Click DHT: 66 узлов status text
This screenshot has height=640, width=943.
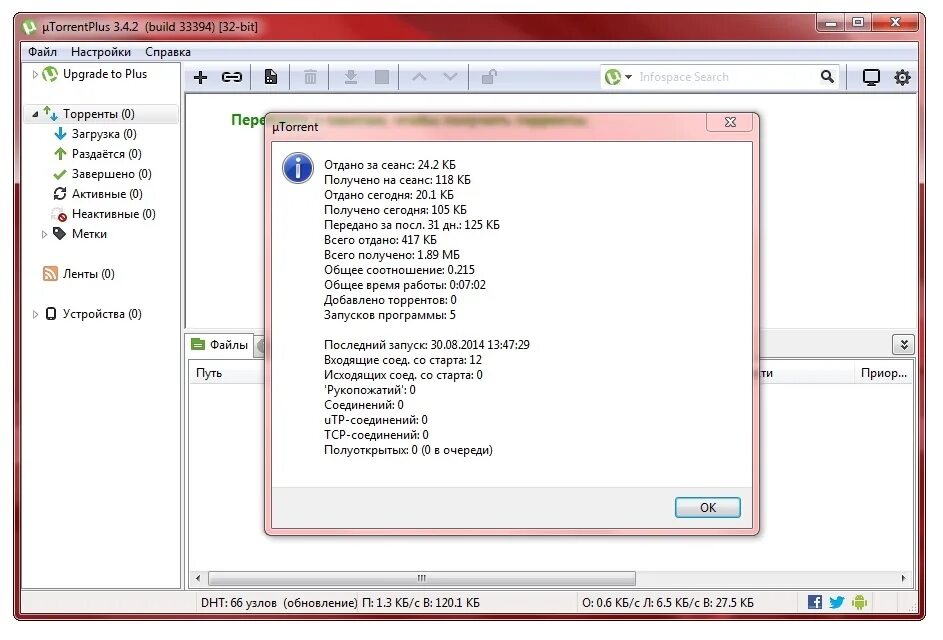(x=279, y=602)
